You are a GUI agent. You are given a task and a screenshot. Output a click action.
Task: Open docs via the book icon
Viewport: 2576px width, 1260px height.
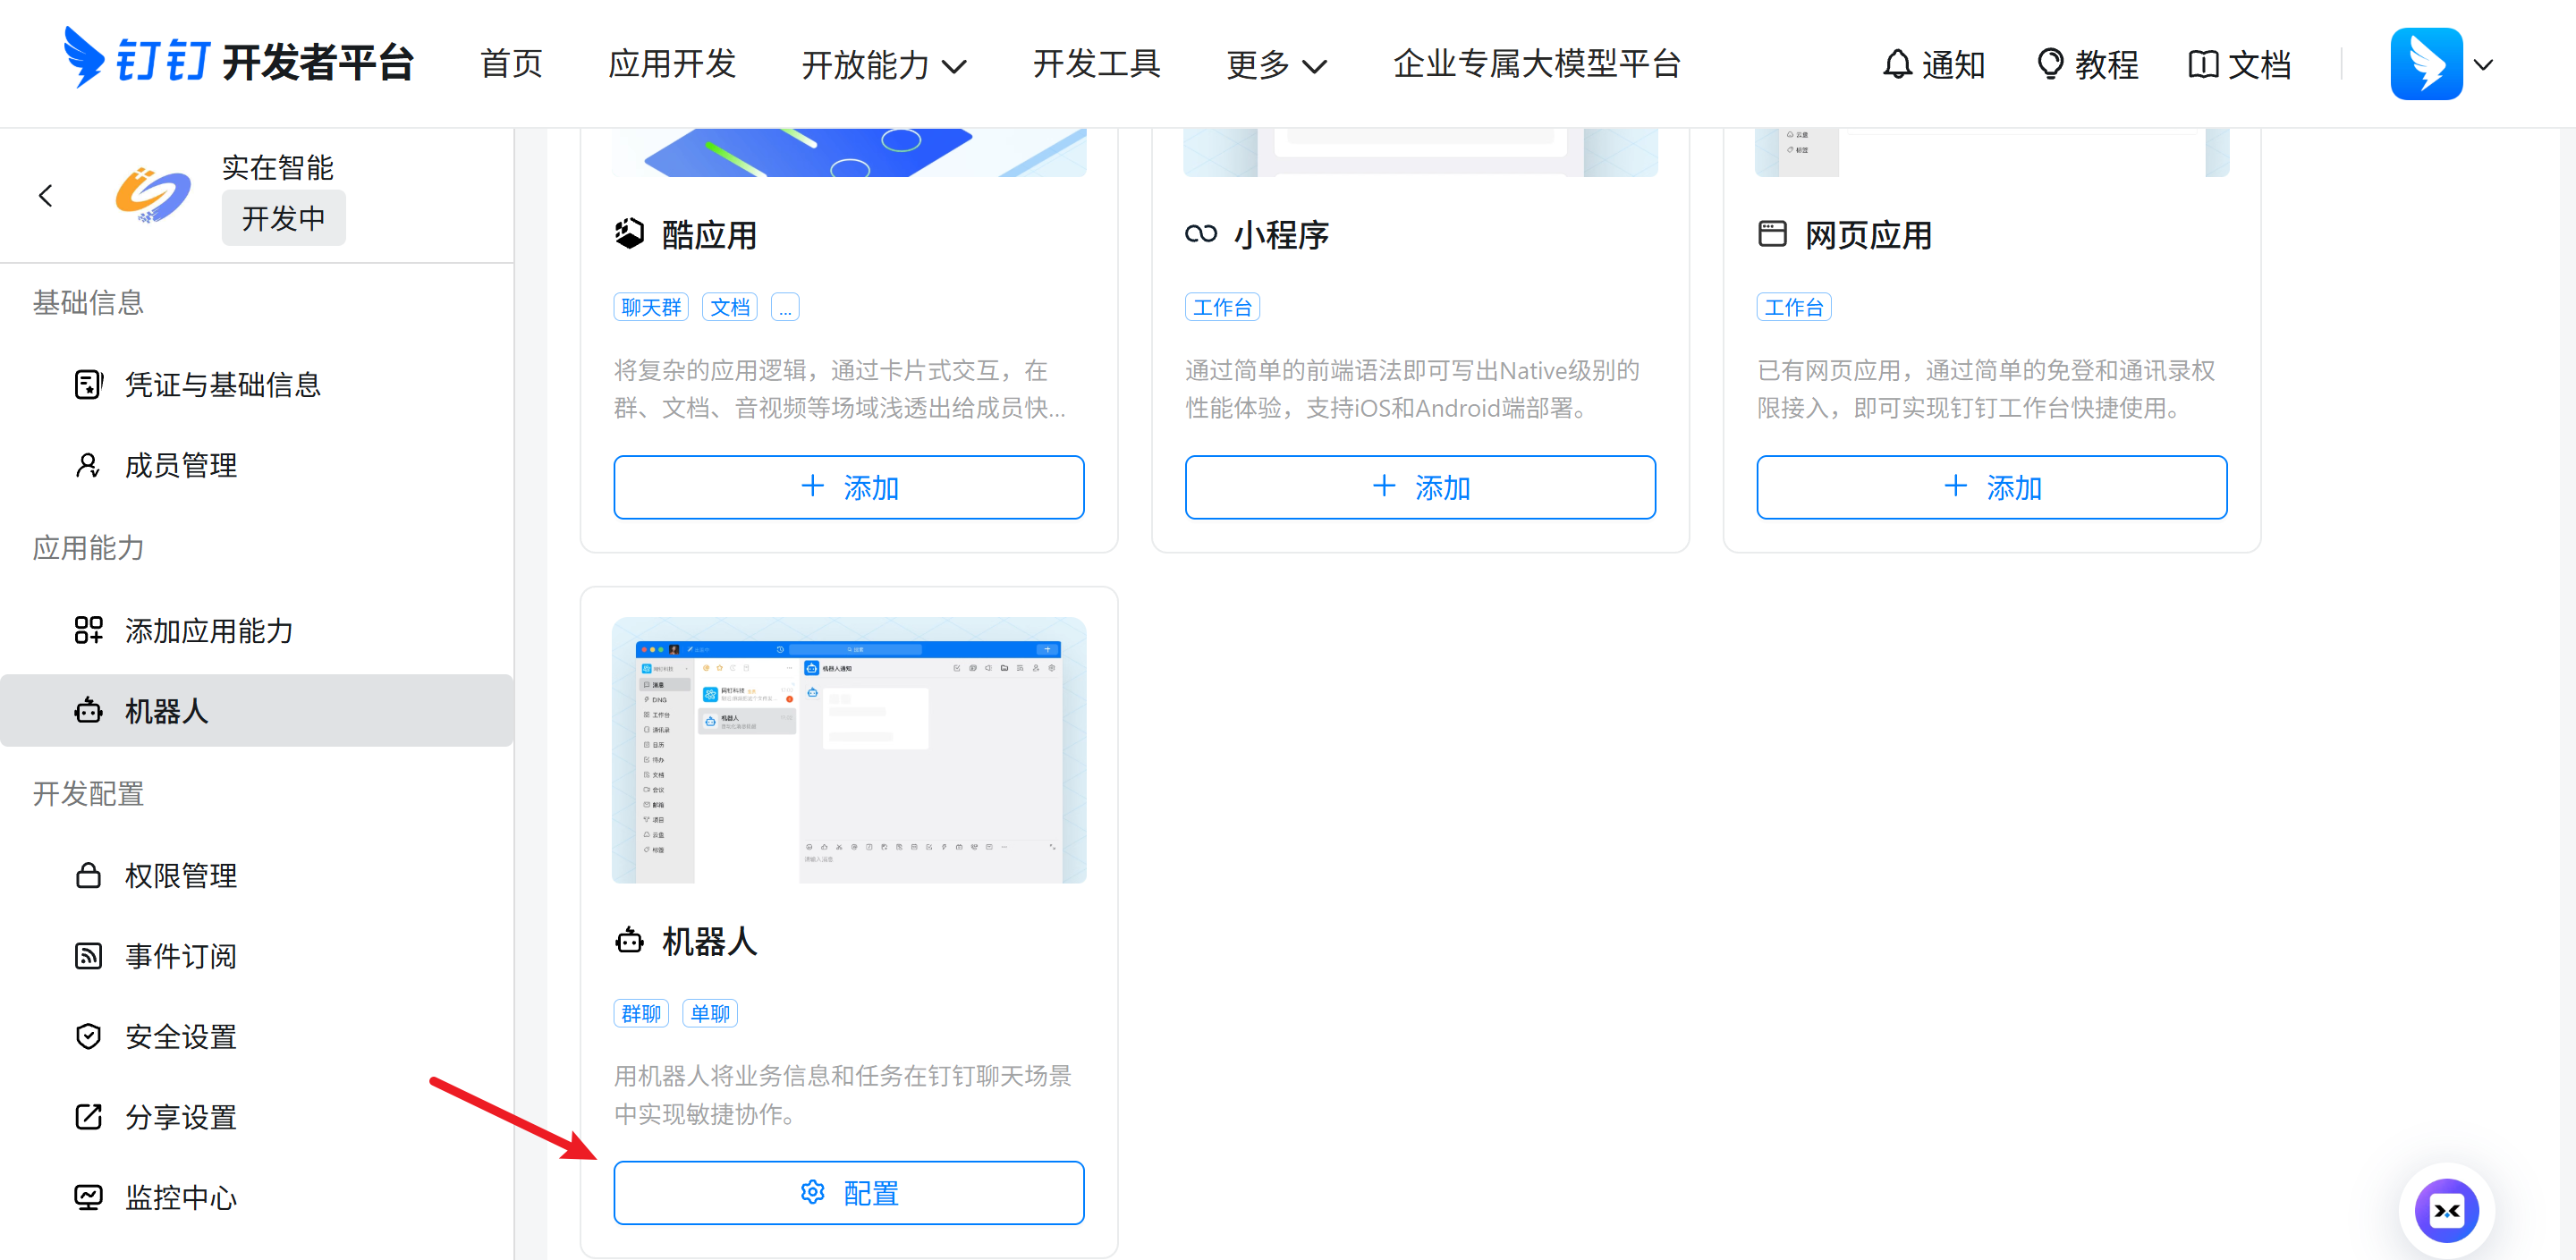click(2203, 64)
